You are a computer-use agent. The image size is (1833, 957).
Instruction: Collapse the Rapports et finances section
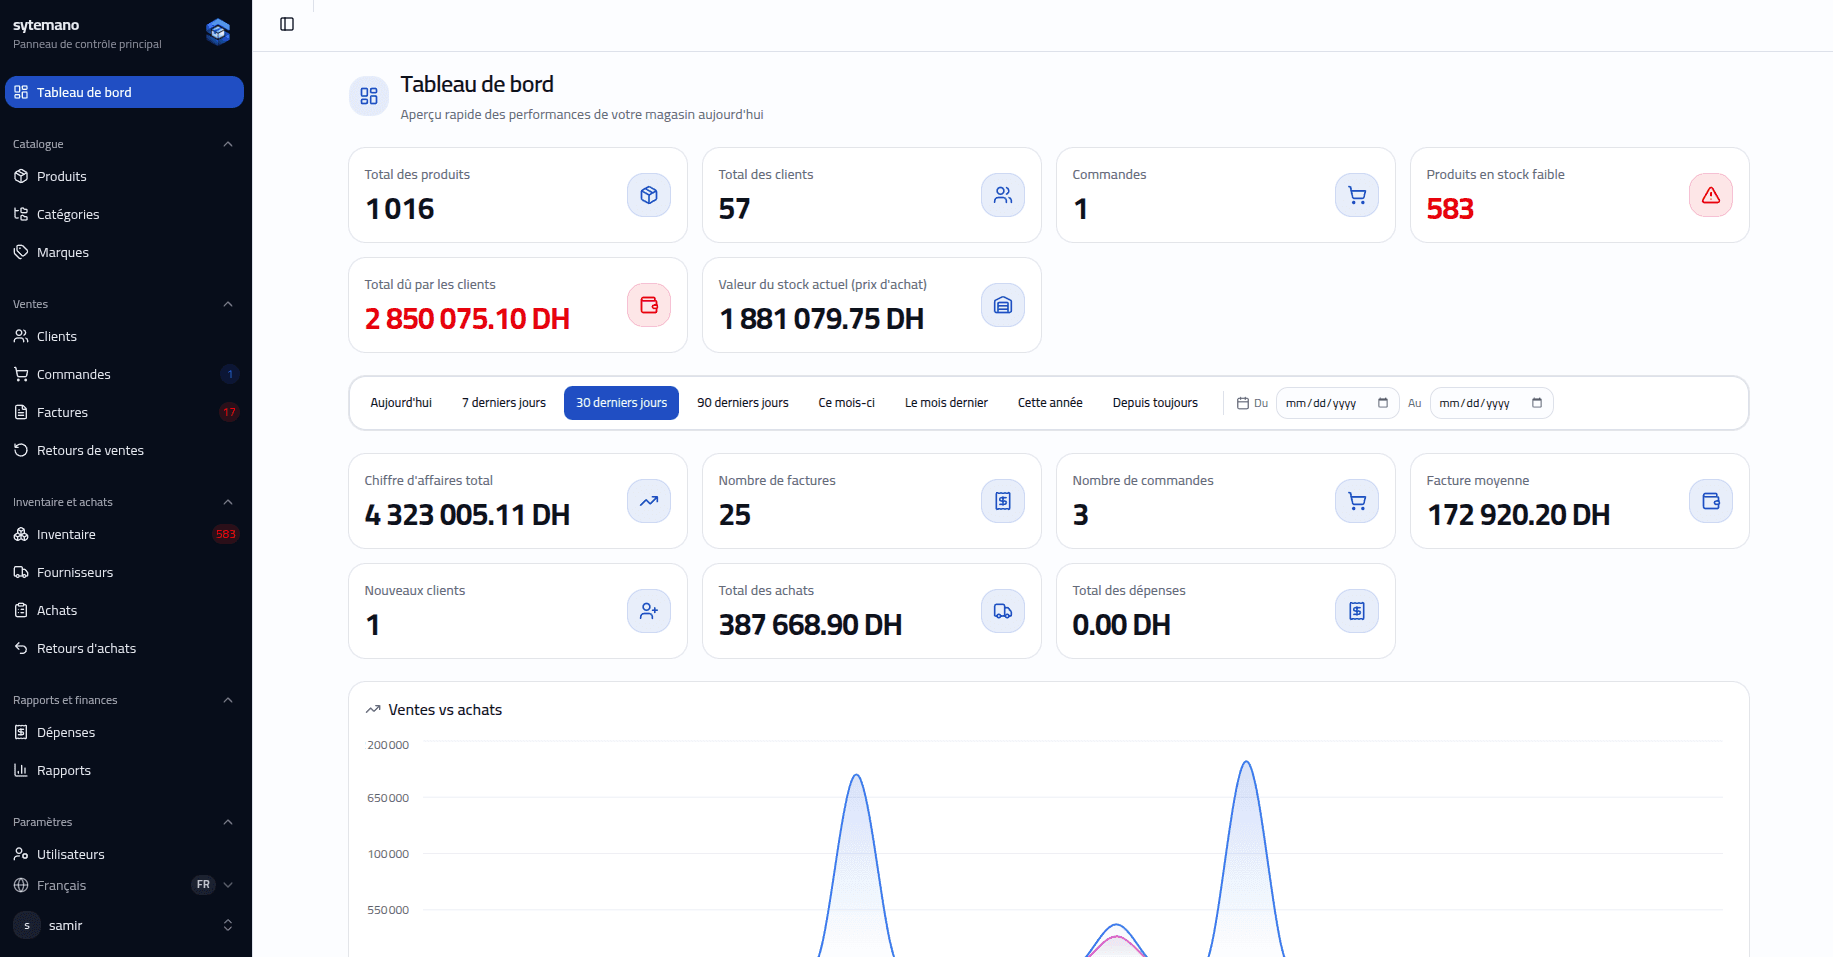228,700
